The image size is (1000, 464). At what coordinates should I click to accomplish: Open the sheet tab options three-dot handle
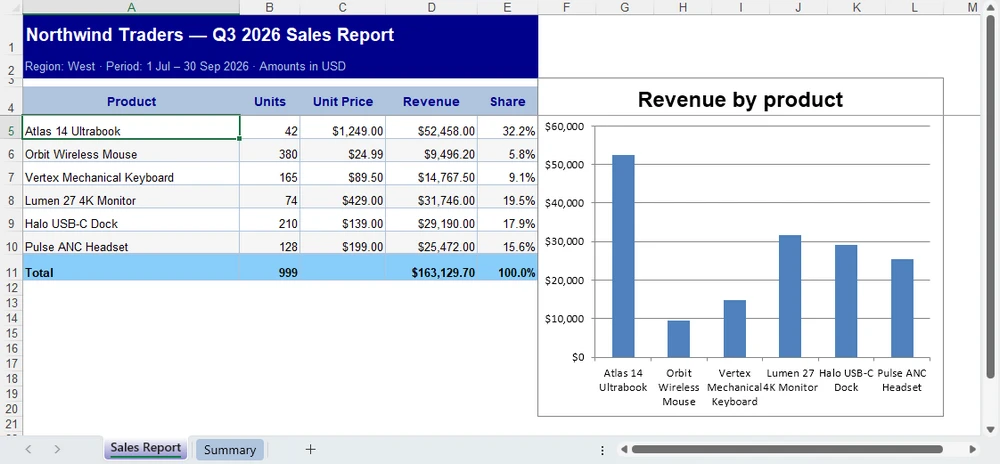click(602, 450)
